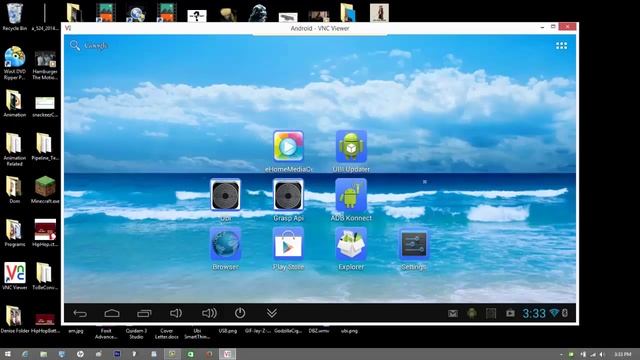The image size is (640, 360).
Task: Select the ToBeConv... folder icon
Action: click(x=45, y=276)
